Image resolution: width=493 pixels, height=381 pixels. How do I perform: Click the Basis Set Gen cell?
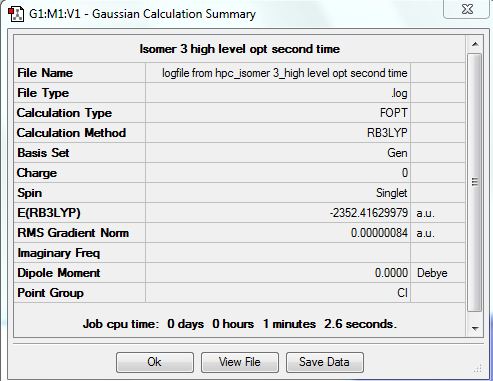click(x=278, y=153)
